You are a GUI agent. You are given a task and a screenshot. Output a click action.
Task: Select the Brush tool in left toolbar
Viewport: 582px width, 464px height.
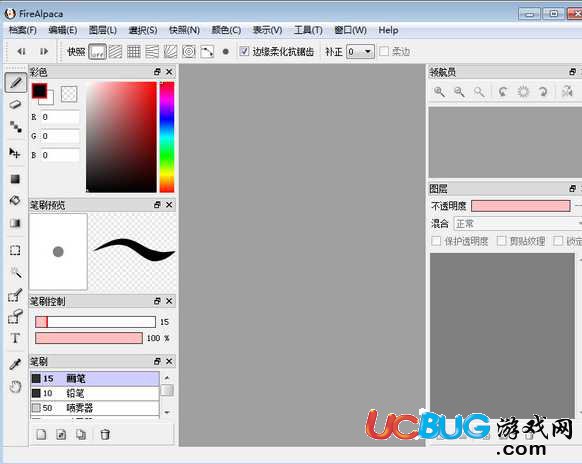tap(16, 82)
